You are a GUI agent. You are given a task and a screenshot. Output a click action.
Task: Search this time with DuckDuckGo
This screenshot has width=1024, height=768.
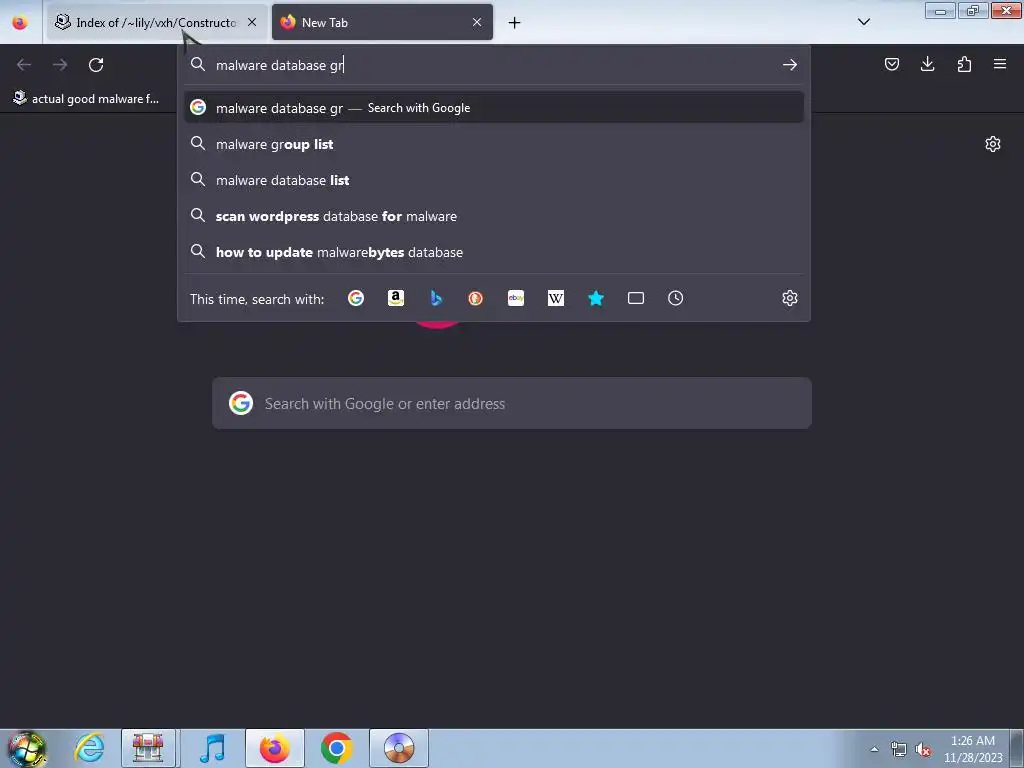pyautogui.click(x=475, y=298)
